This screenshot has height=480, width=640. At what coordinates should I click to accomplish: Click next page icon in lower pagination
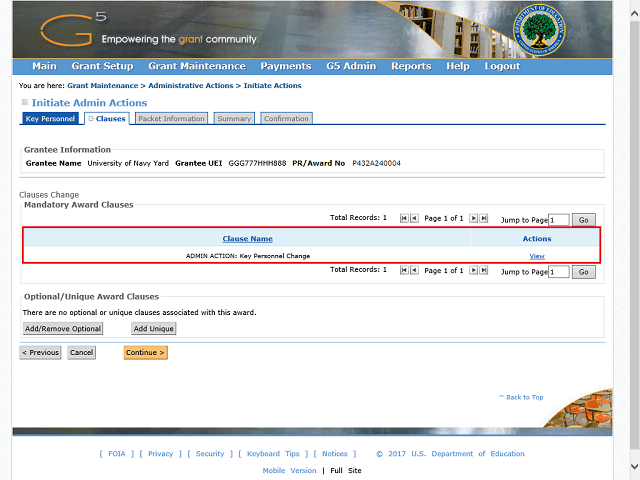[473, 270]
